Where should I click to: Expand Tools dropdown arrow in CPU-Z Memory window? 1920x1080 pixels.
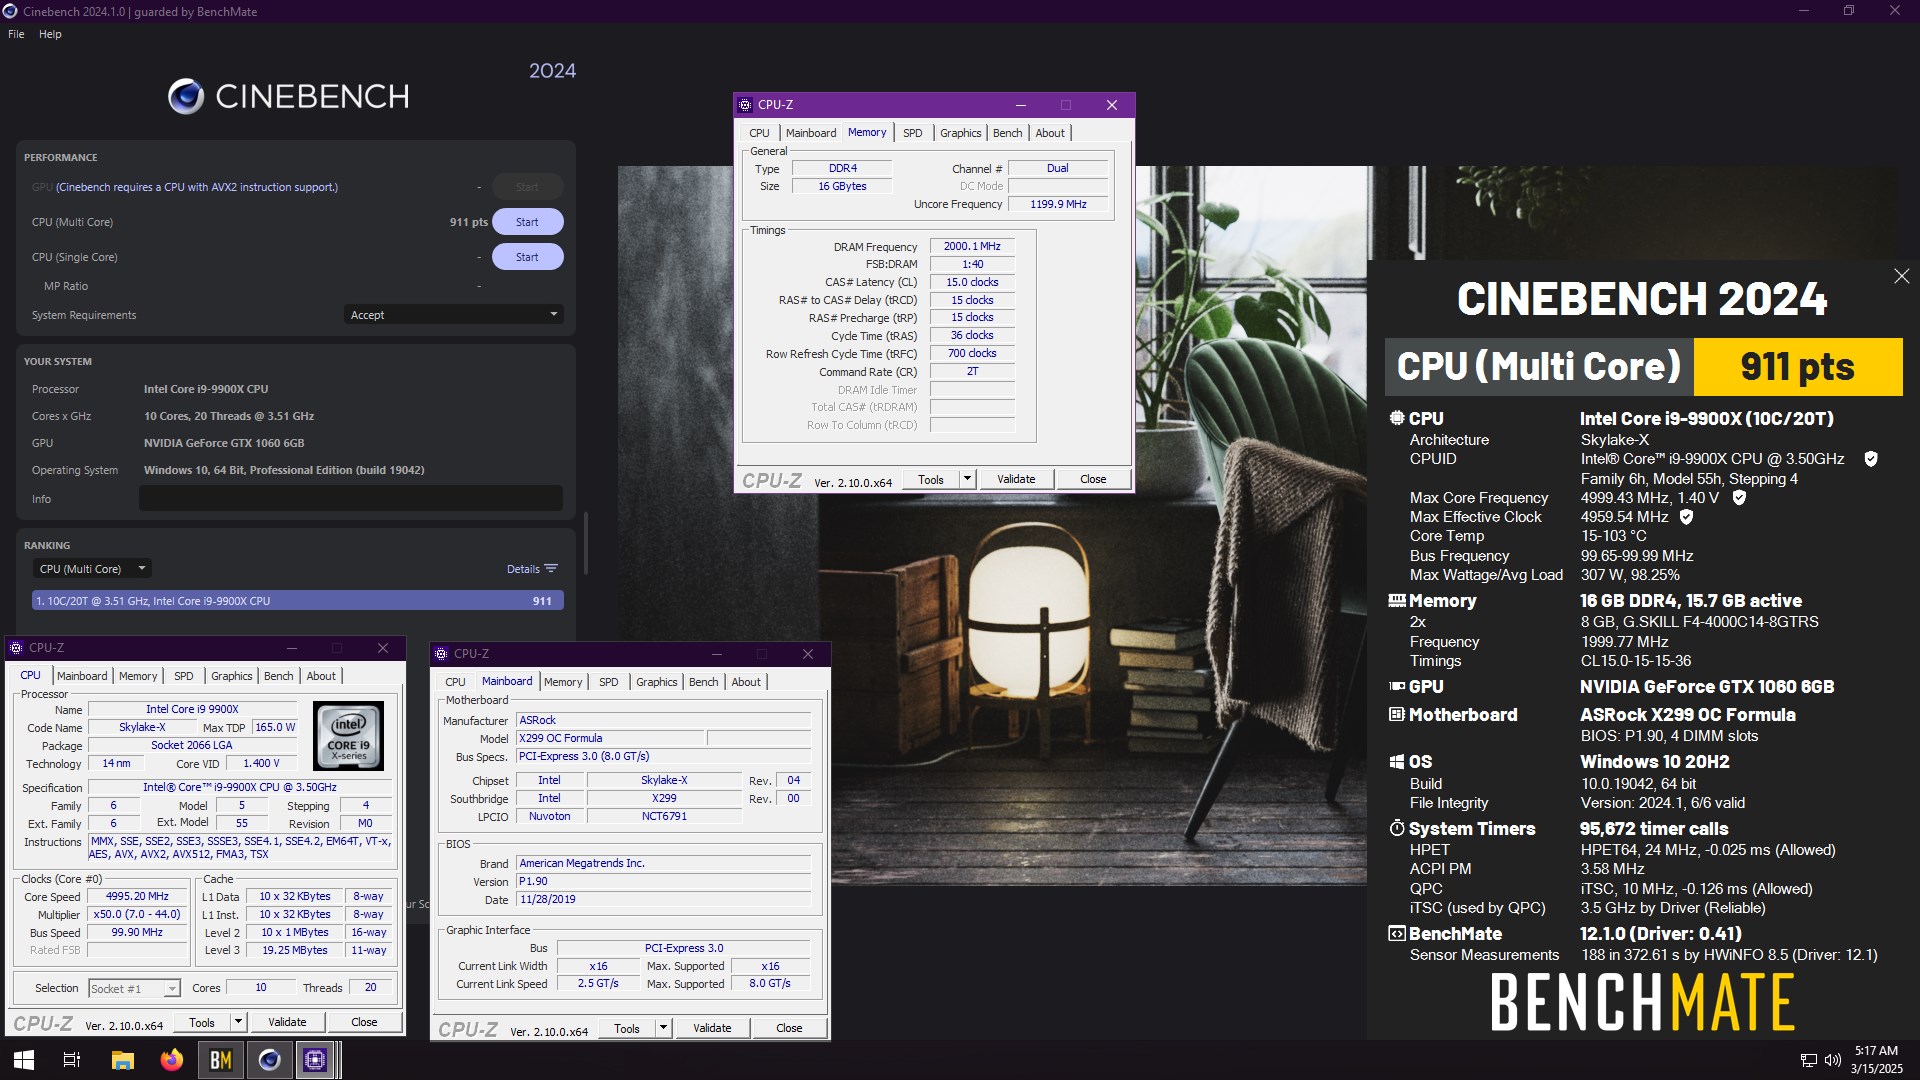(x=967, y=480)
